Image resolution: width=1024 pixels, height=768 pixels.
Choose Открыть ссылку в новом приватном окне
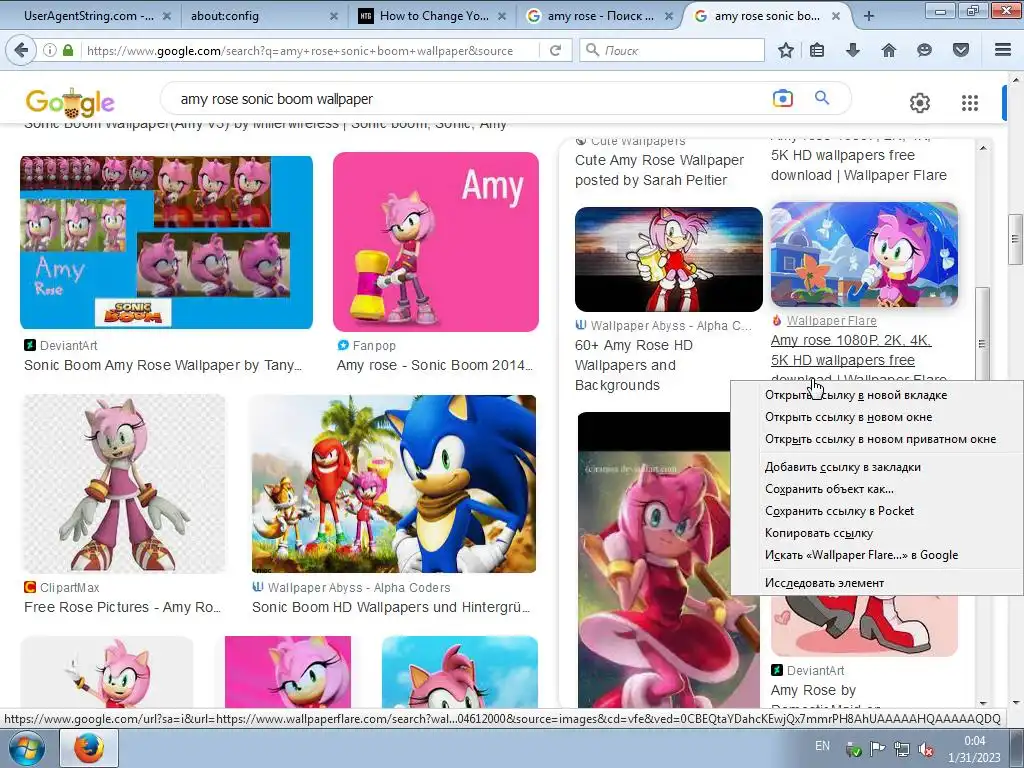tap(880, 440)
